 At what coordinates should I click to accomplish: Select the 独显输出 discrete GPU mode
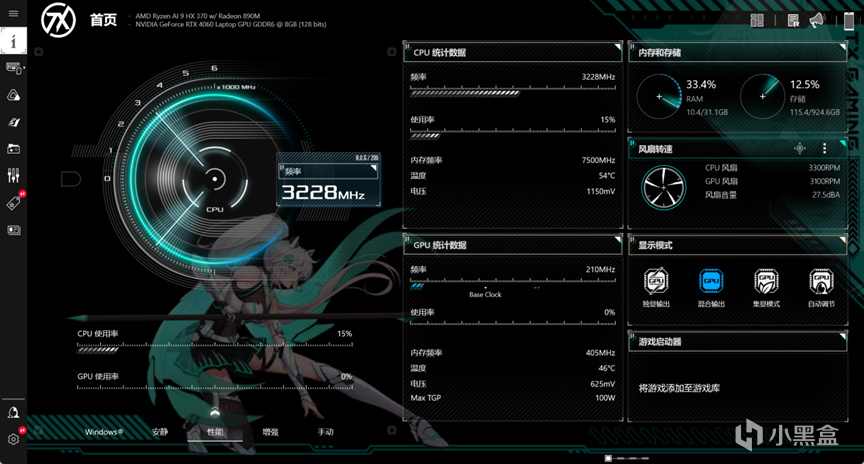[x=656, y=287]
